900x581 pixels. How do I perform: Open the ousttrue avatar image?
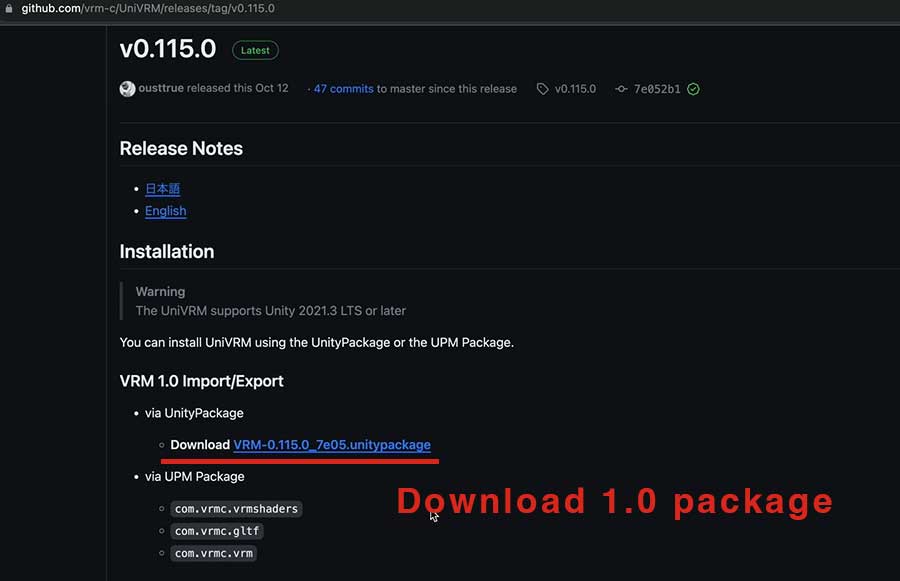127,88
